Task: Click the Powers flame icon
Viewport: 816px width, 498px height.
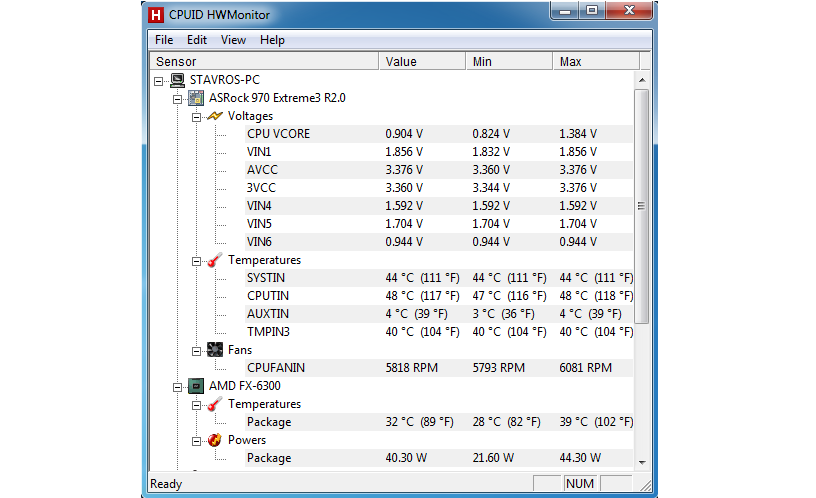Action: point(215,440)
